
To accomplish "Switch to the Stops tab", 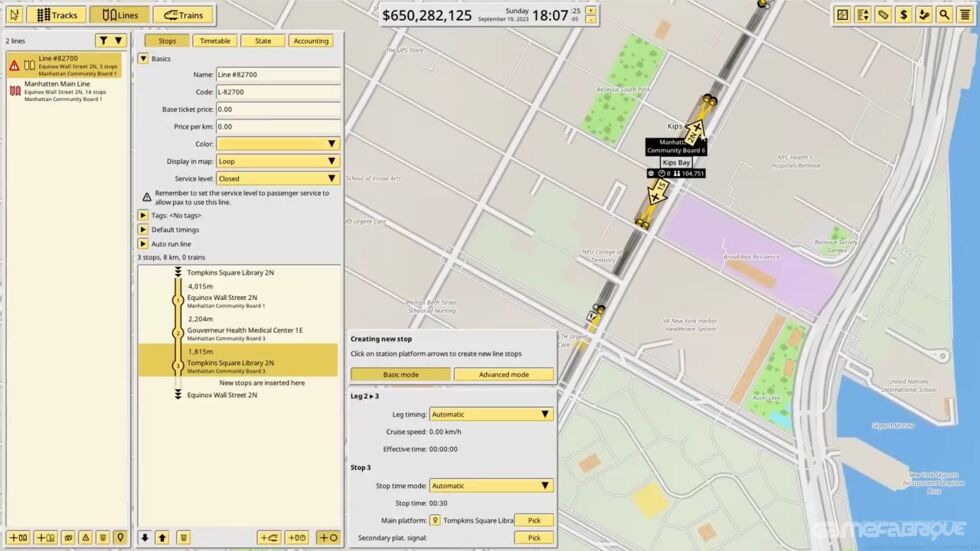I will pyautogui.click(x=167, y=41).
